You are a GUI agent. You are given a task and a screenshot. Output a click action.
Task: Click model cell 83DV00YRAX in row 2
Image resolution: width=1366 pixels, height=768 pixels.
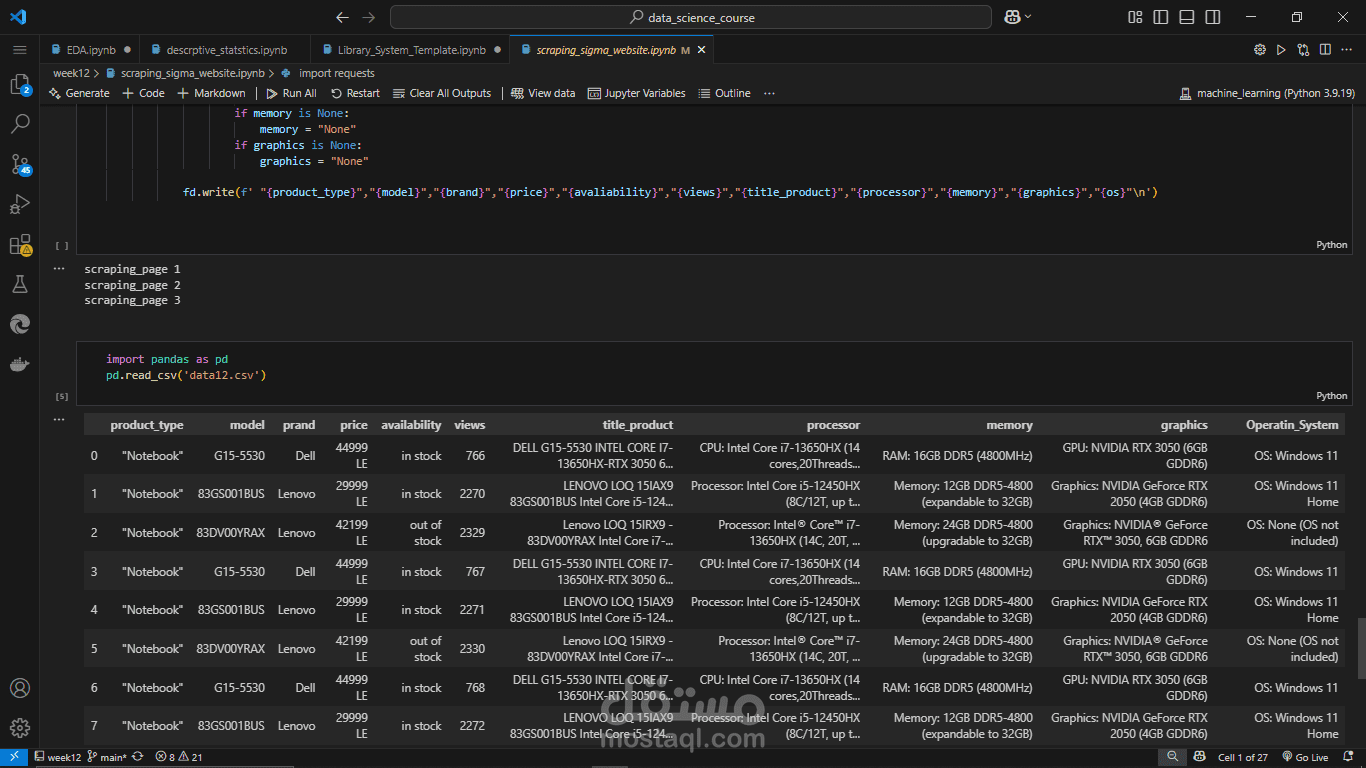(231, 533)
